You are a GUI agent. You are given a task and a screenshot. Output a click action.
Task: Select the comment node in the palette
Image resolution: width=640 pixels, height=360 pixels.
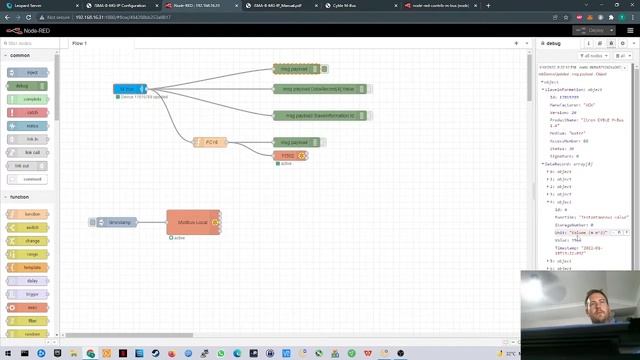(x=27, y=179)
